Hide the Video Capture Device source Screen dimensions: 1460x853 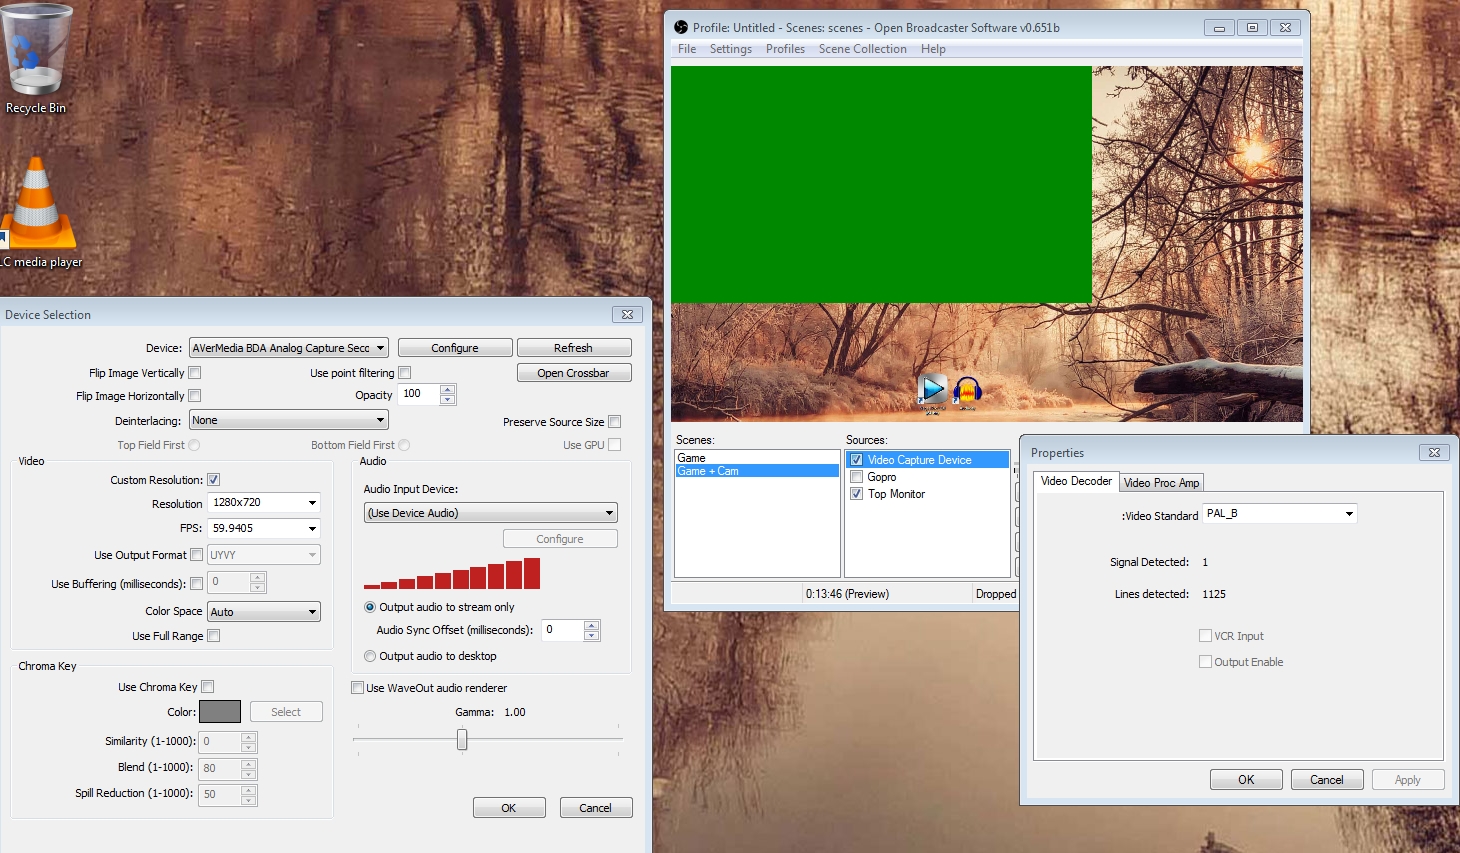[x=856, y=460]
